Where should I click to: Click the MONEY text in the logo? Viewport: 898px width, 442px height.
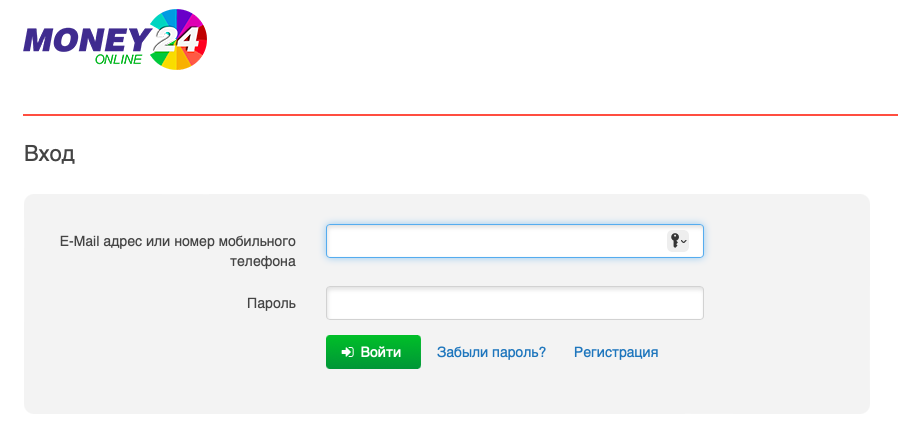click(x=85, y=40)
